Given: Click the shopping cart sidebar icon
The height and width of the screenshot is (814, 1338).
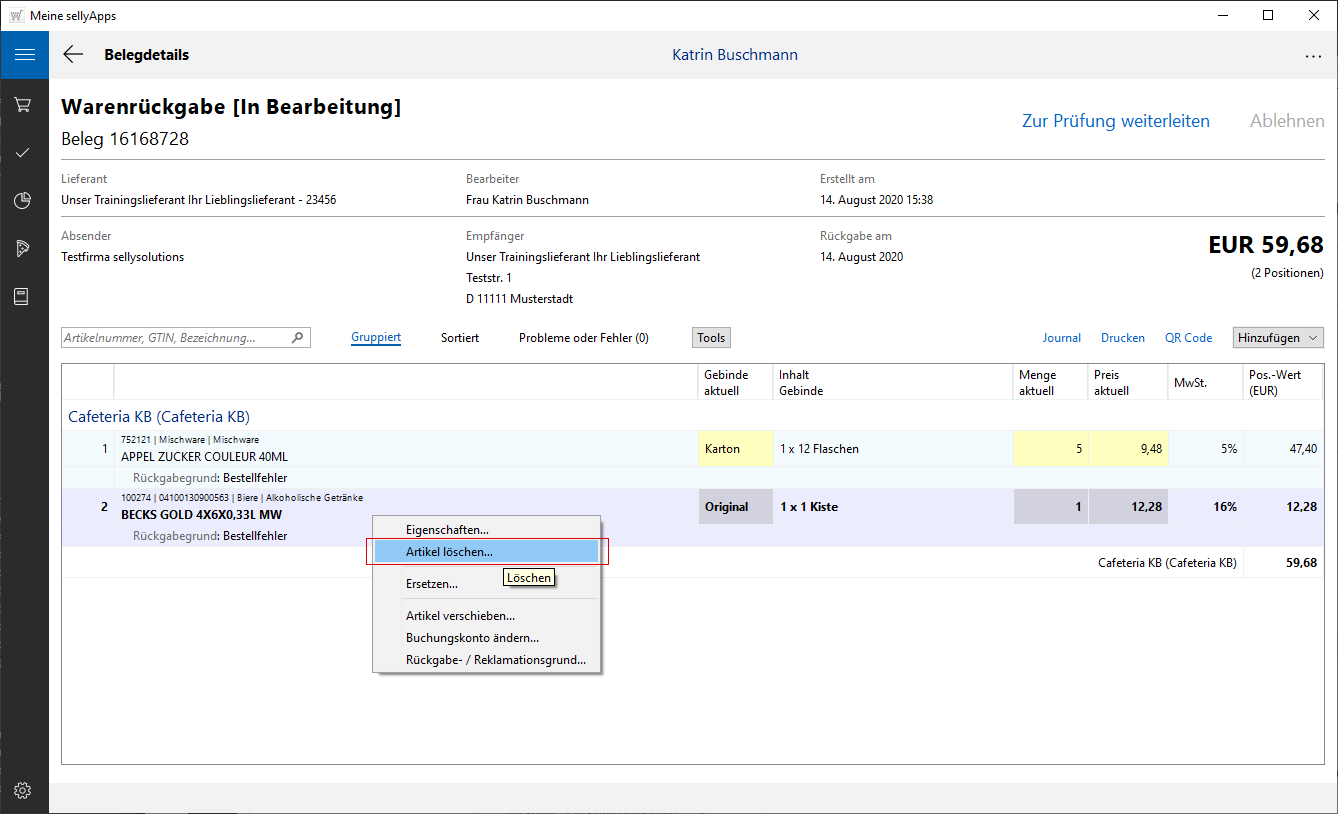Looking at the screenshot, I should click(23, 105).
